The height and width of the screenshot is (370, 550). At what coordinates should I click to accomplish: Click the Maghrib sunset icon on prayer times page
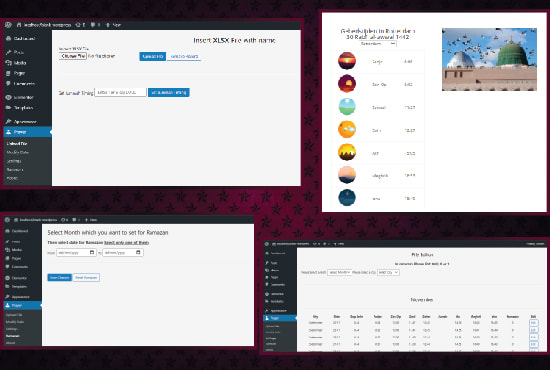point(347,175)
